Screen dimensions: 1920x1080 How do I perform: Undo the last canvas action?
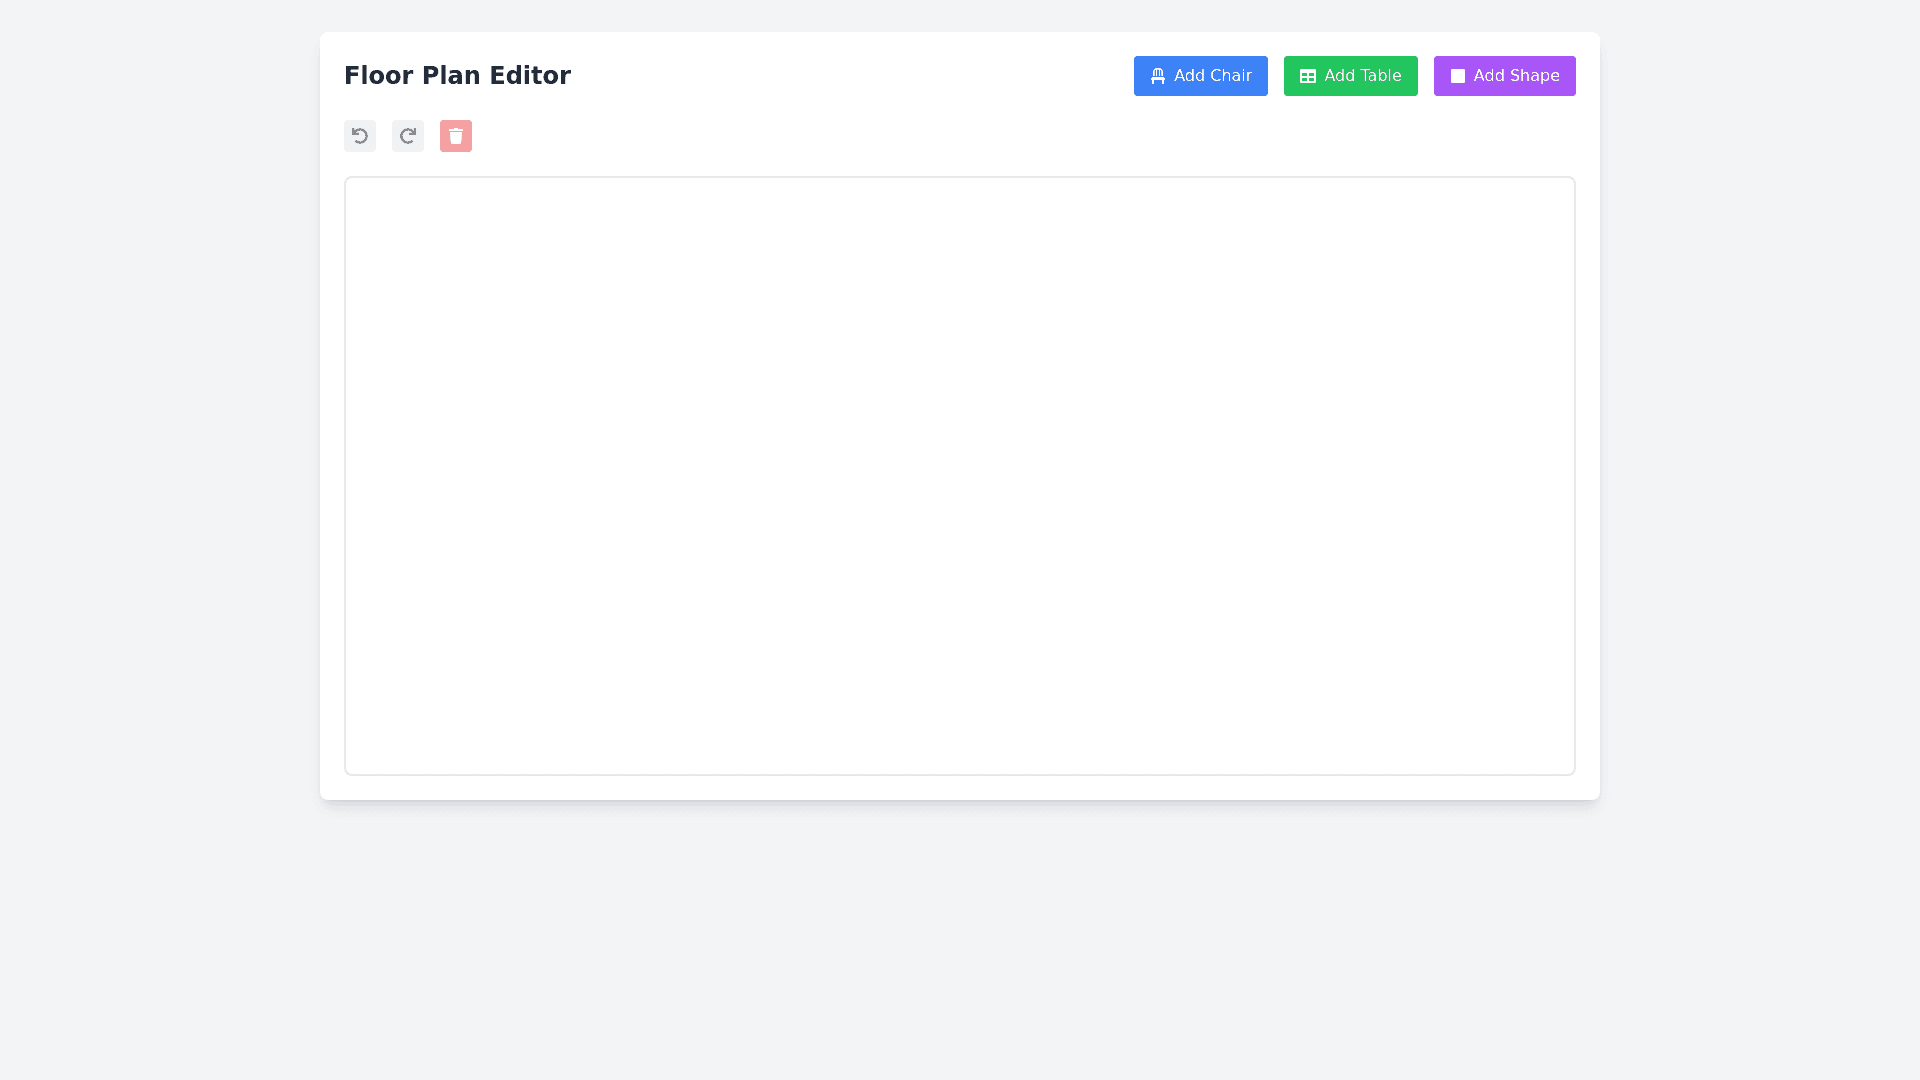tap(360, 136)
